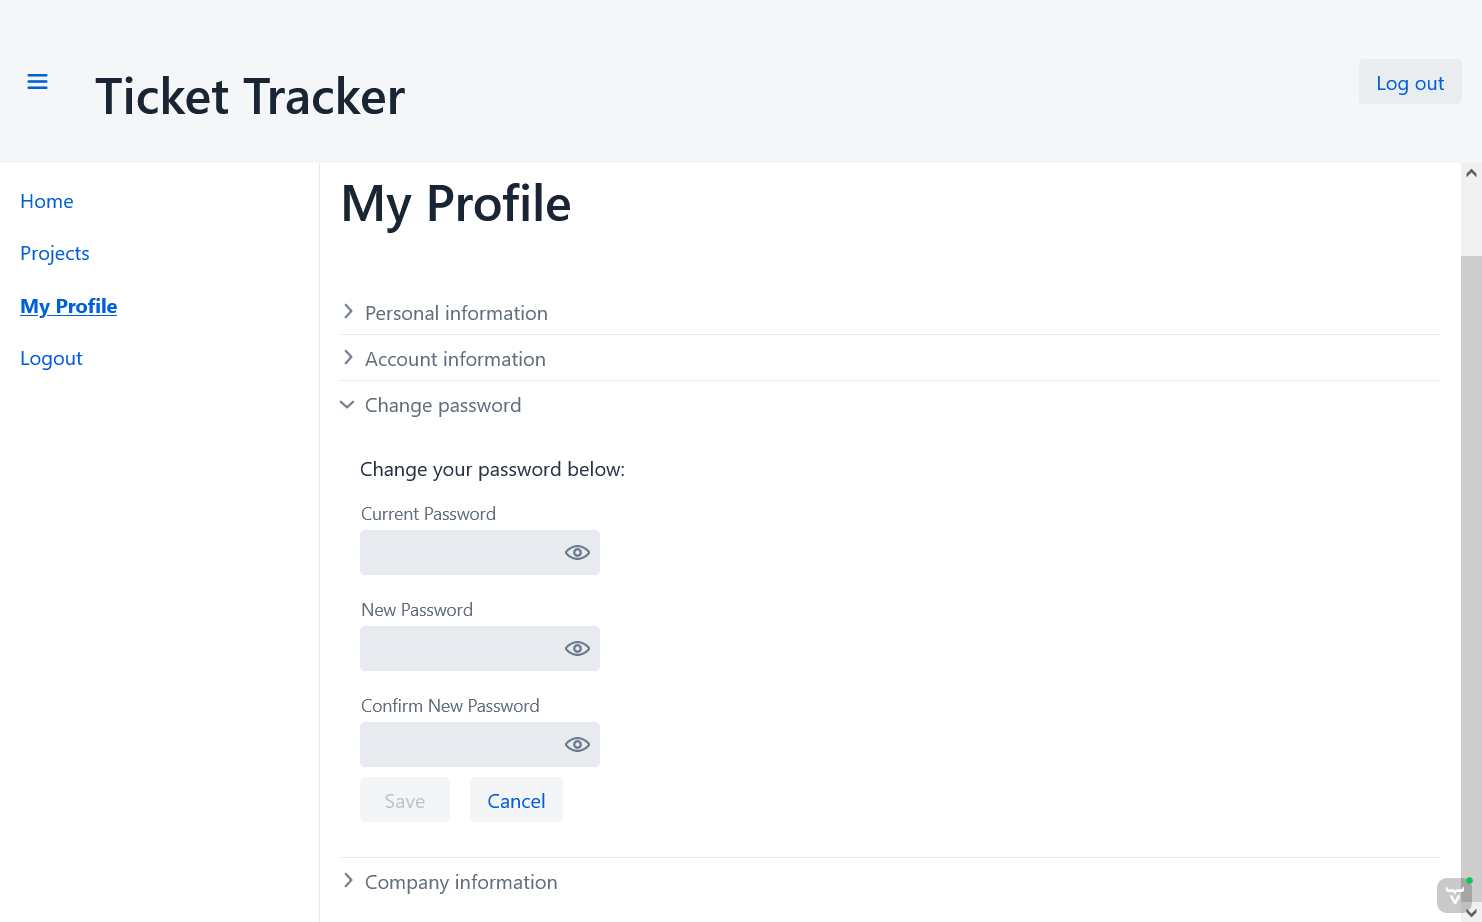
Task: Open Projects from the sidebar
Action: point(55,253)
